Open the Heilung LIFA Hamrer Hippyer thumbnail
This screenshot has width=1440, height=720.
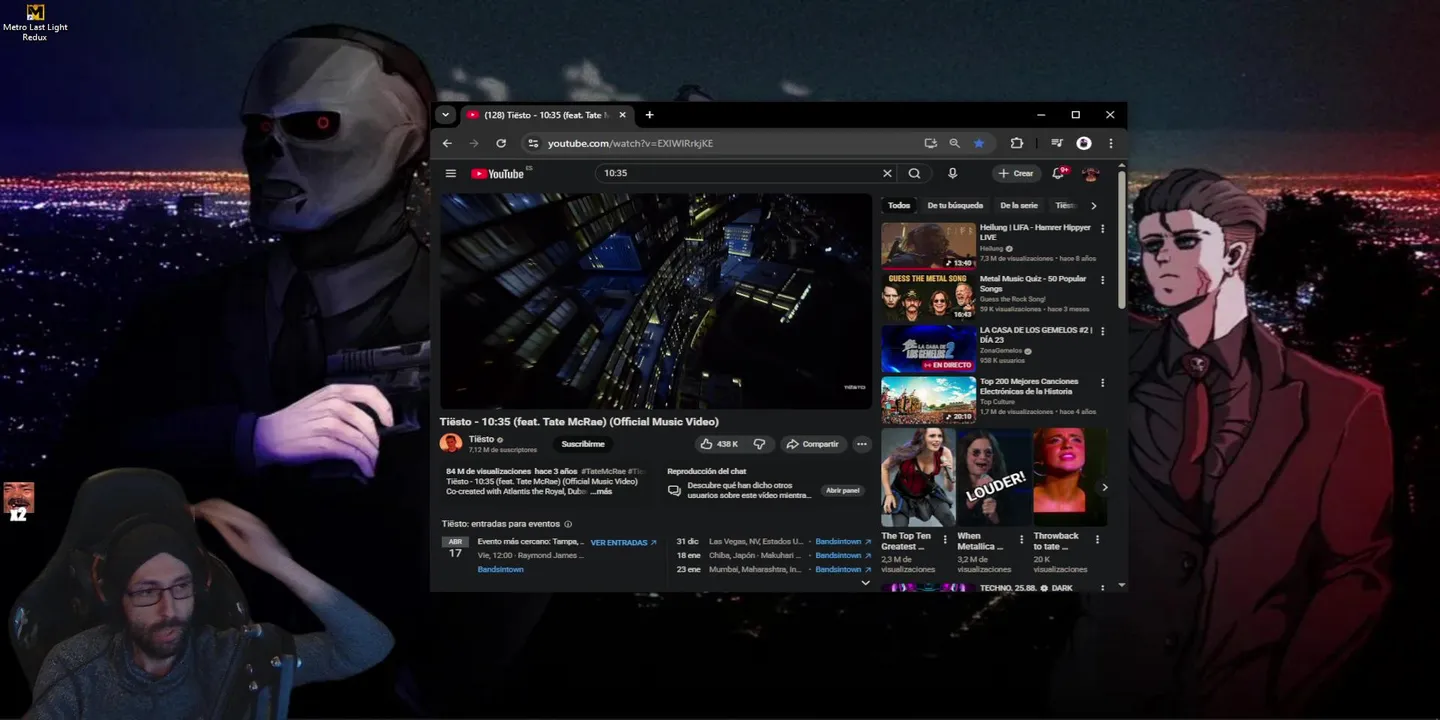[928, 246]
